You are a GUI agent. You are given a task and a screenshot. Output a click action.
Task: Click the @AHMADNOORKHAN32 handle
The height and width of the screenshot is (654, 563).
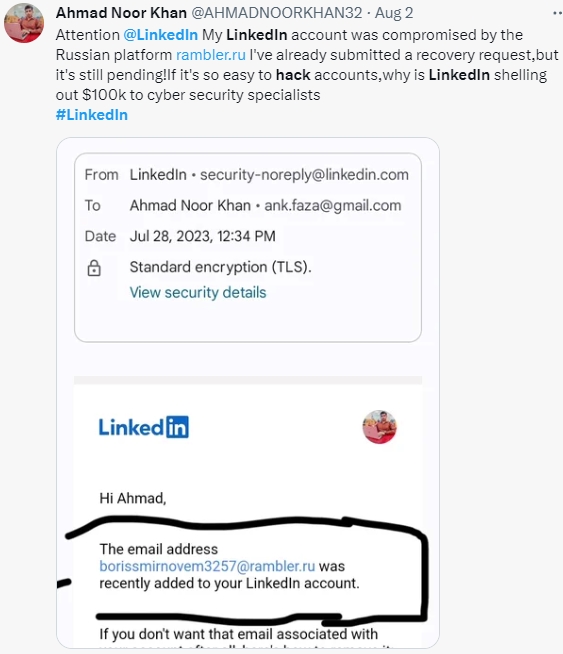pyautogui.click(x=276, y=13)
